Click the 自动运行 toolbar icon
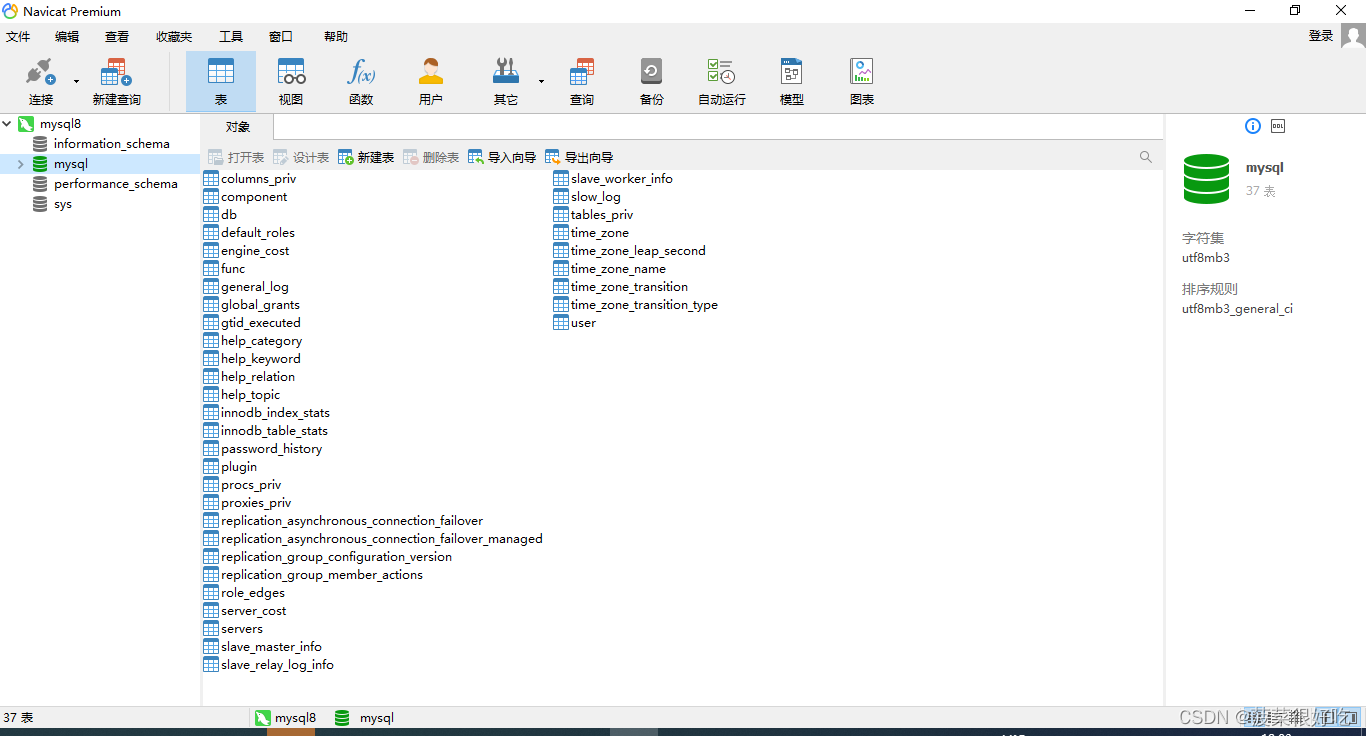The image size is (1366, 736). 721,72
